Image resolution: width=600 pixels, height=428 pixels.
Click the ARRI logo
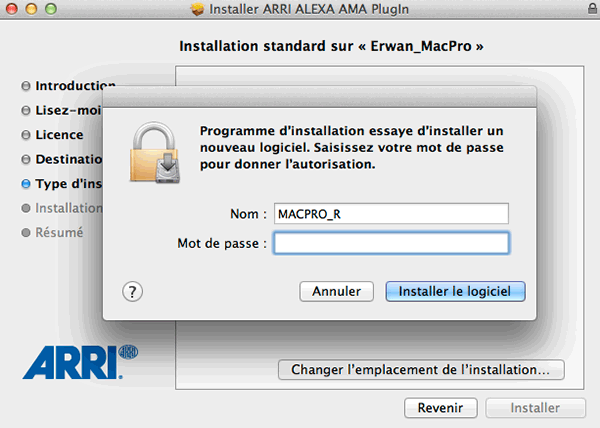[x=80, y=362]
